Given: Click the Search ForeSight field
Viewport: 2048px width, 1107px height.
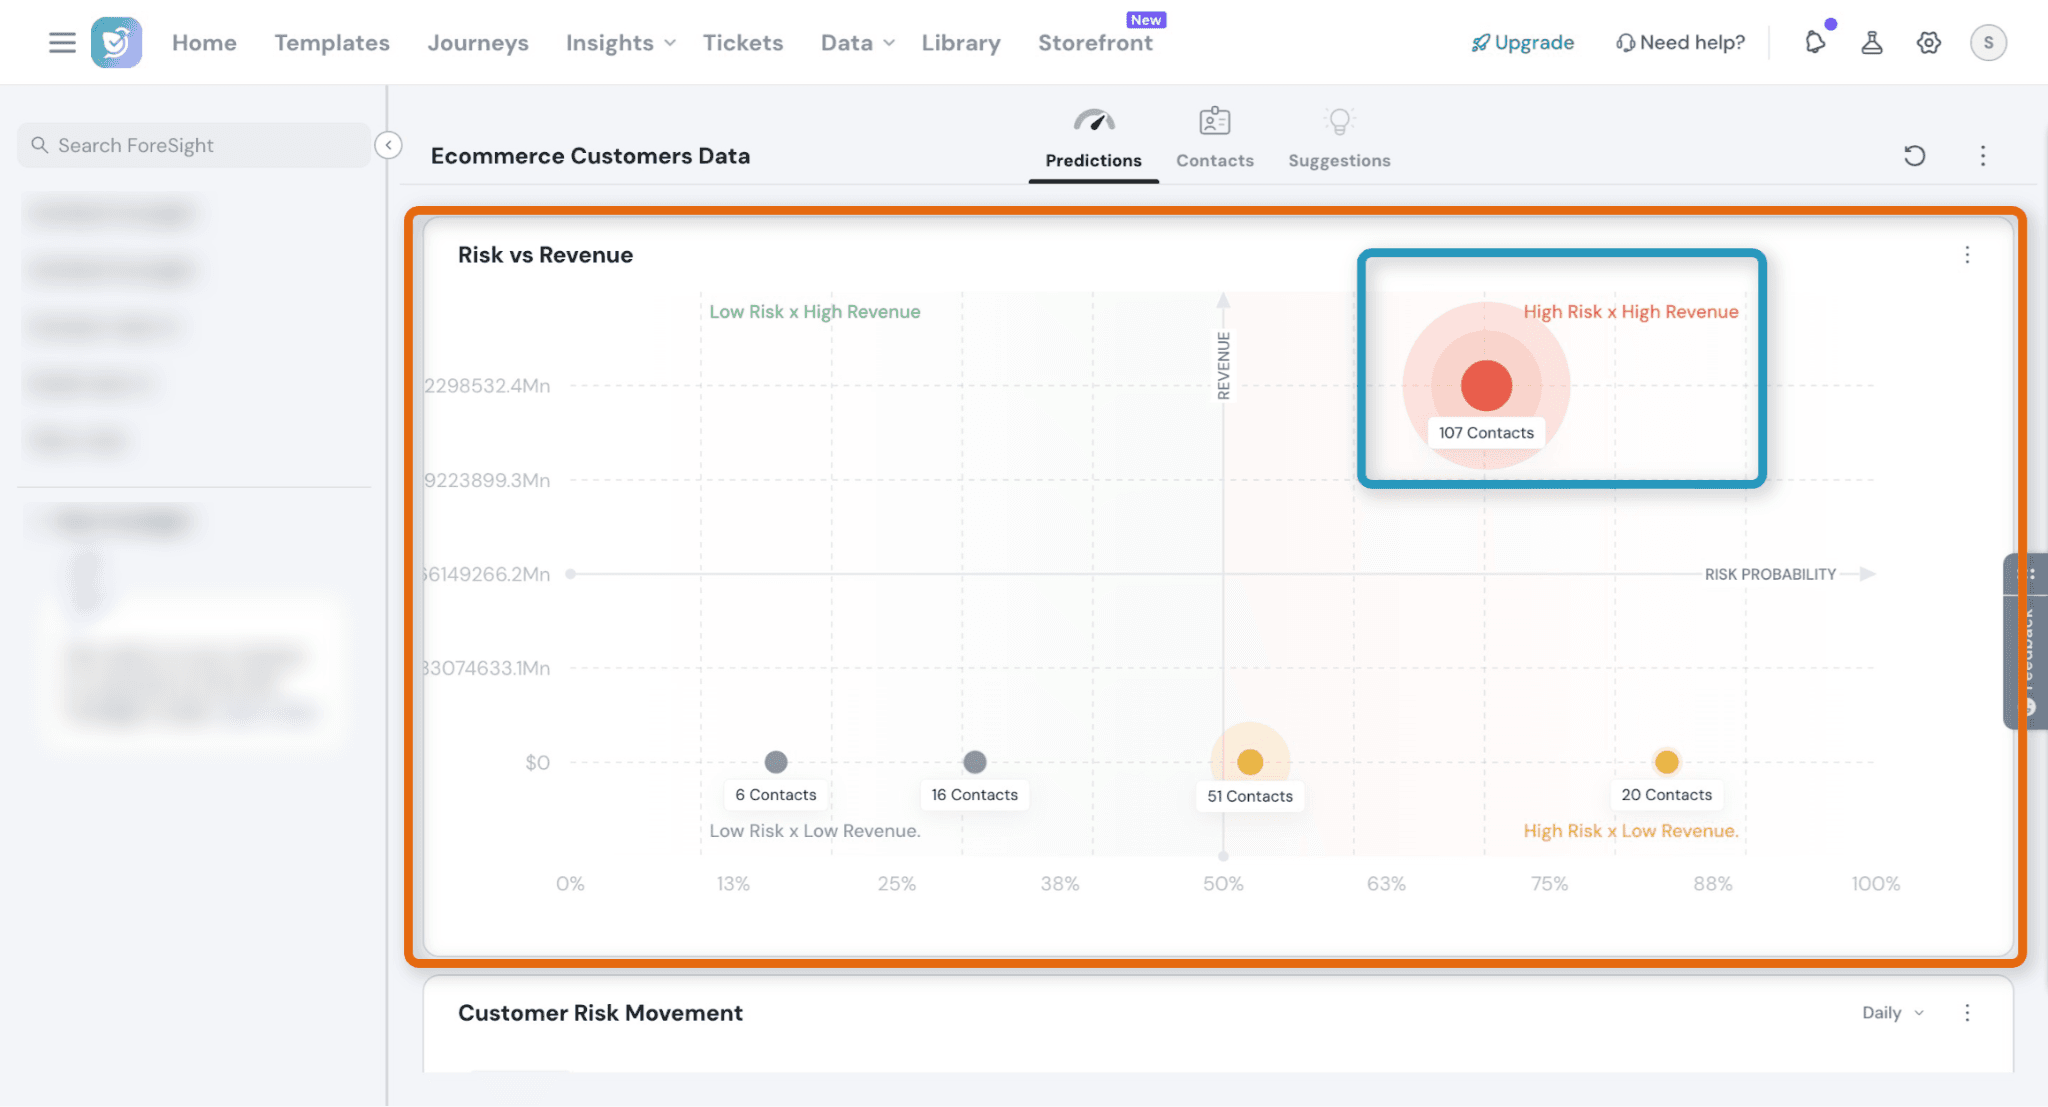Looking at the screenshot, I should [195, 145].
